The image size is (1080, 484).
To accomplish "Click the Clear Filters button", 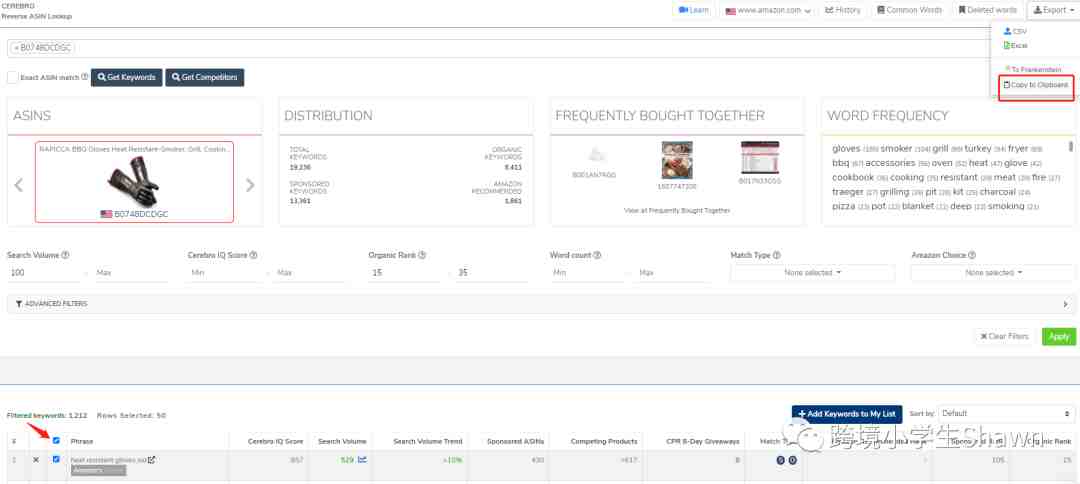I will point(1005,337).
